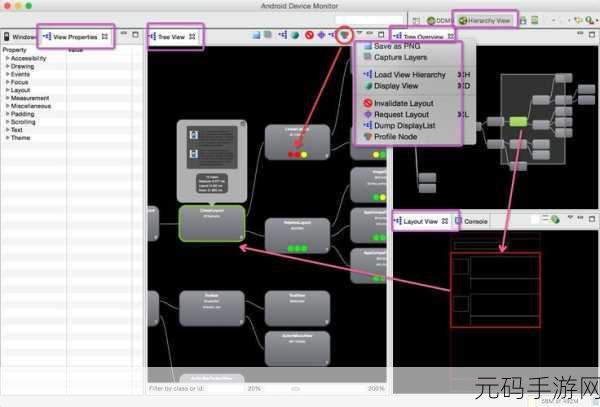
Task: Click the Request Layout diamond icon
Action: point(321,35)
